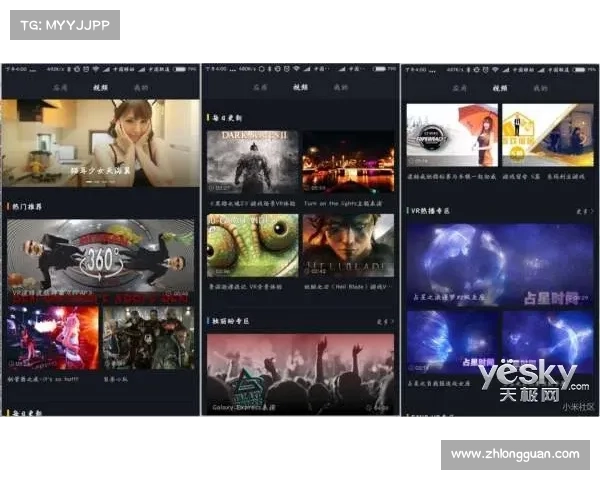Open 我的 tab in right phone screen
Image resolution: width=600 pixels, height=480 pixels.
click(x=540, y=88)
